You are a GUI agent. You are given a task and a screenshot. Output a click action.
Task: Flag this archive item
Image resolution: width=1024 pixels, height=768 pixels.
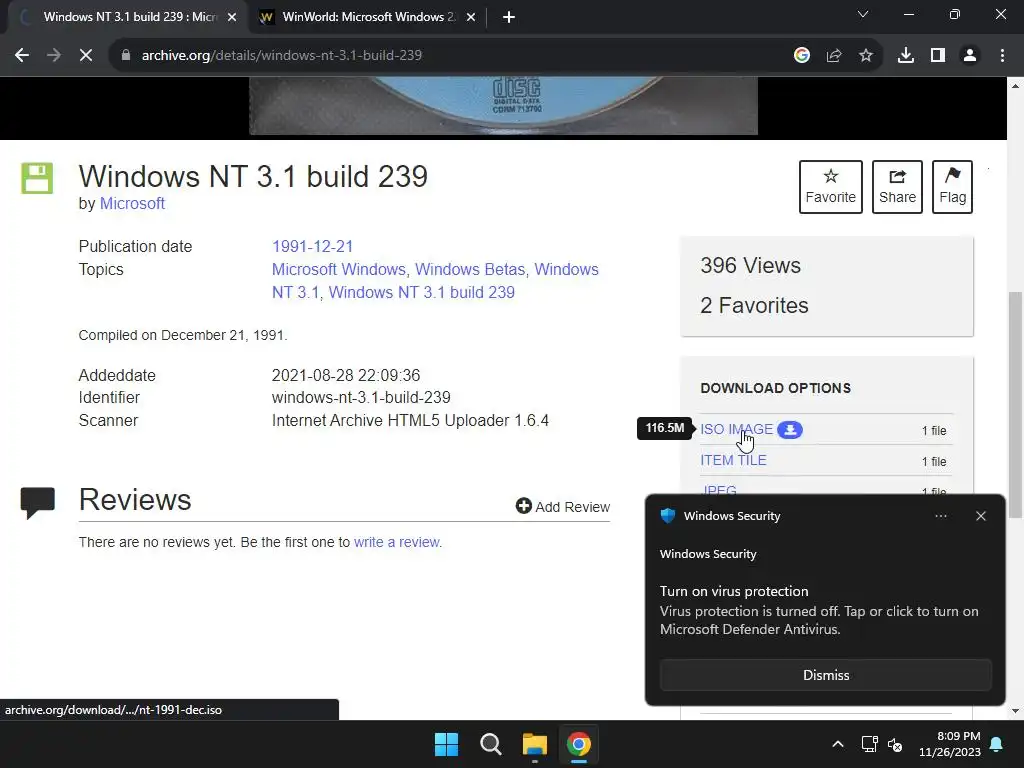click(x=952, y=187)
